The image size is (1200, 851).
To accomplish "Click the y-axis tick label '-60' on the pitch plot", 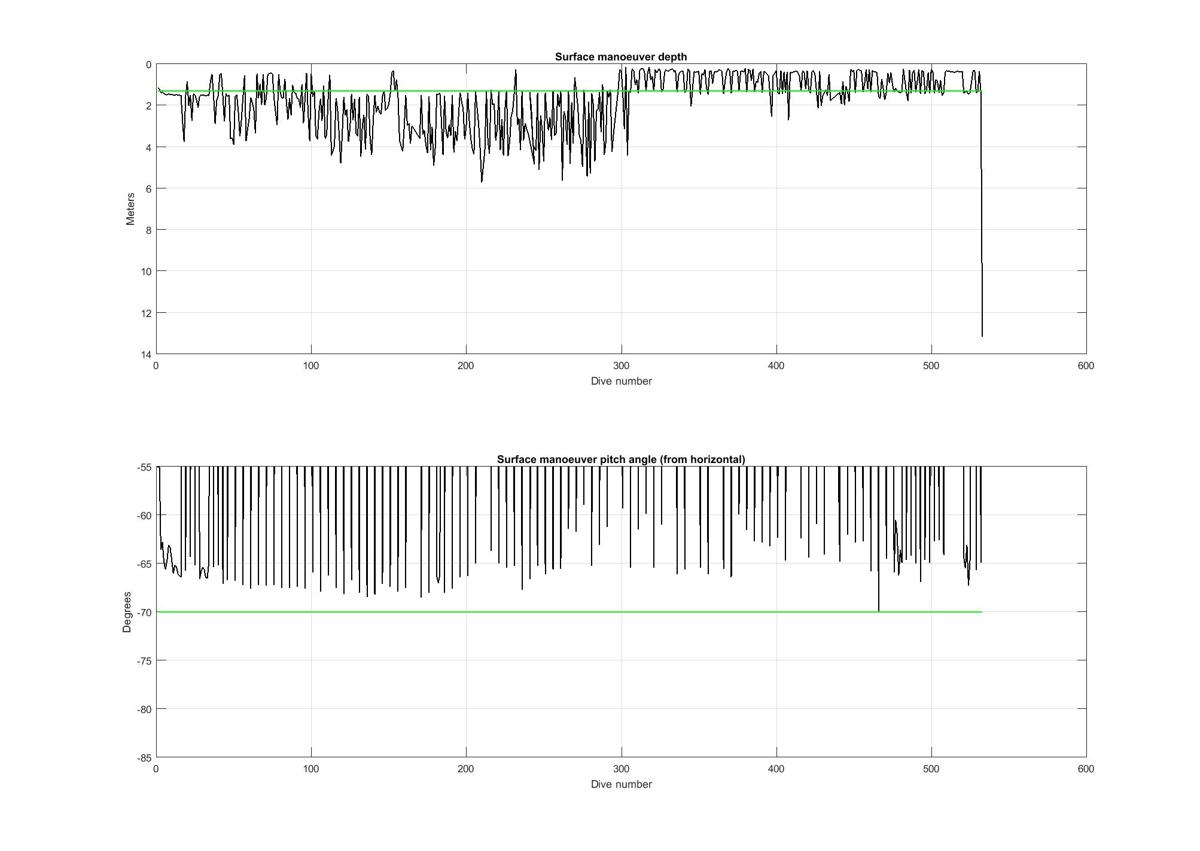I will [143, 515].
